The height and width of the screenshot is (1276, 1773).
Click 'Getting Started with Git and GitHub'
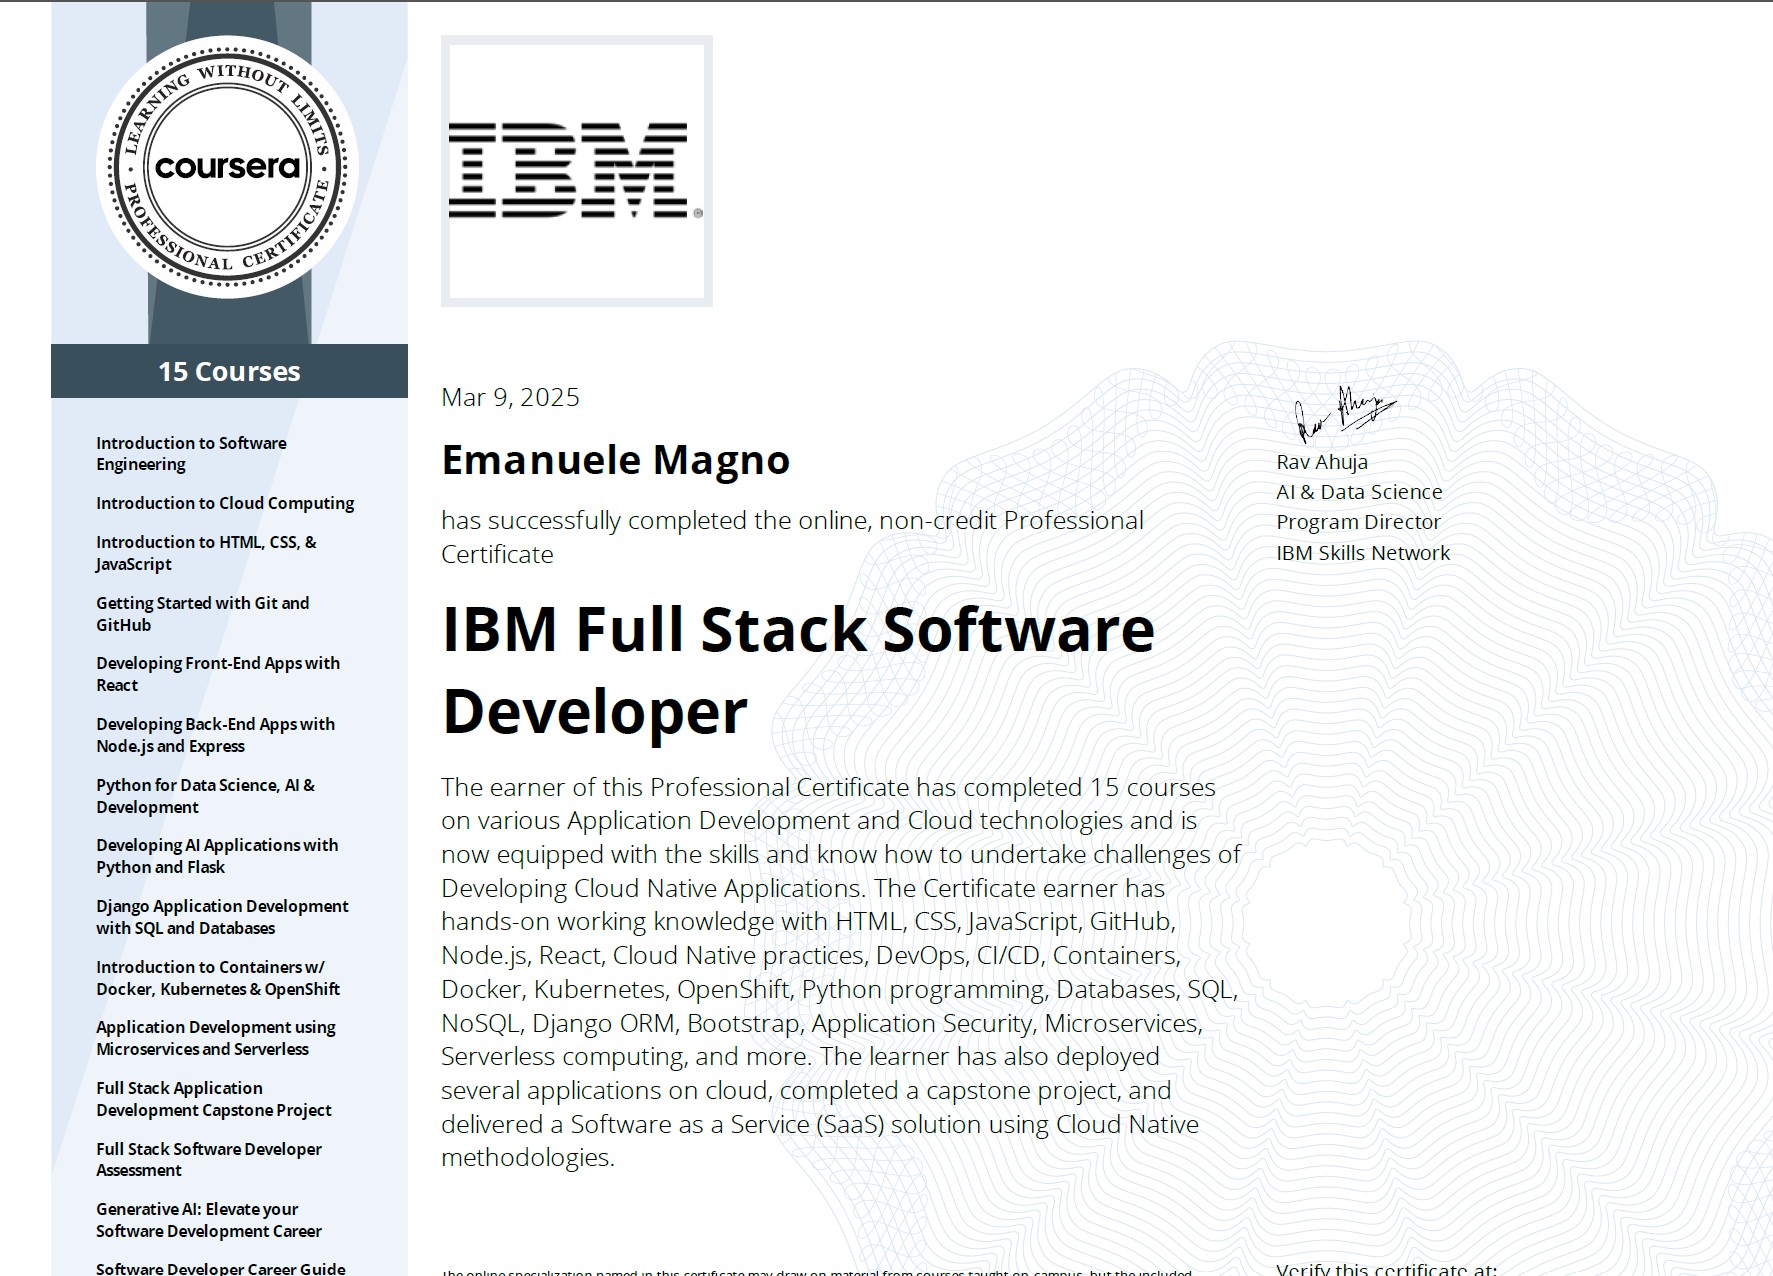(x=202, y=614)
